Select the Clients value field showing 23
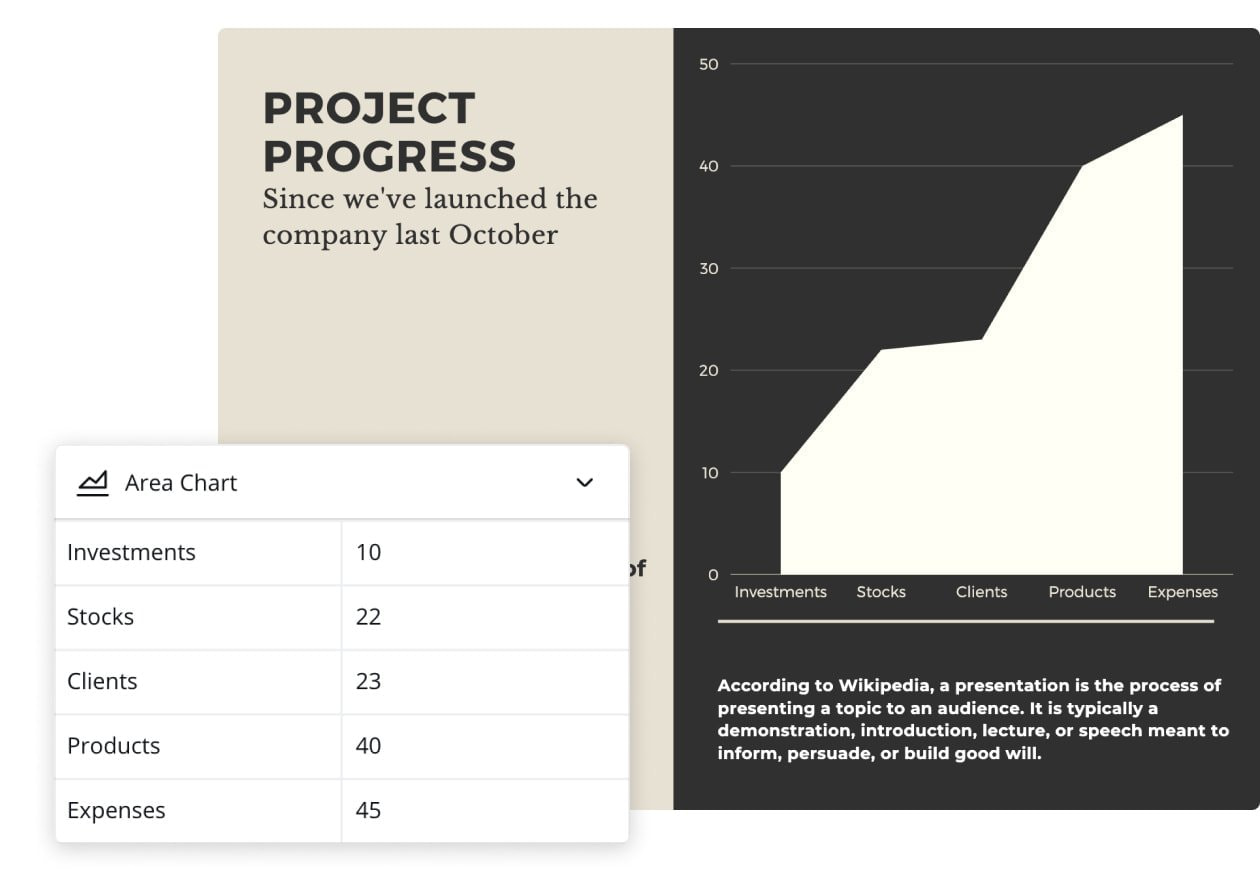The width and height of the screenshot is (1260, 880). coord(369,681)
